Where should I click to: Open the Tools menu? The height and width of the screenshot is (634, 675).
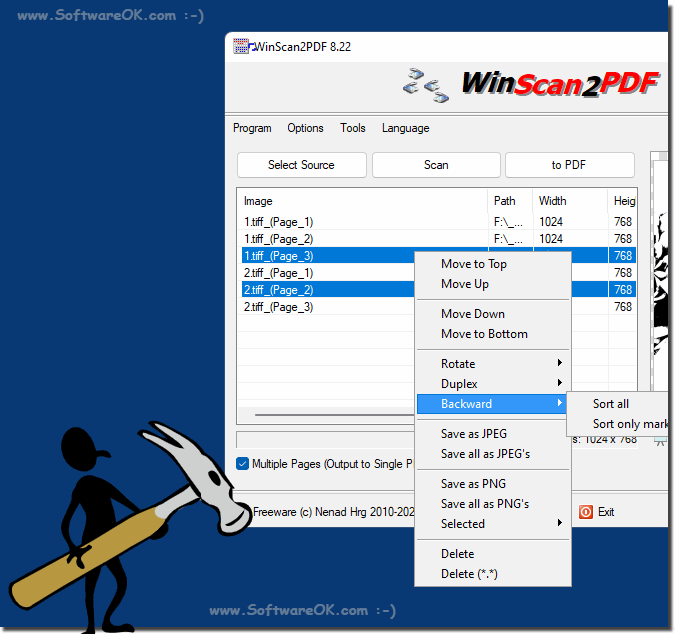click(353, 128)
